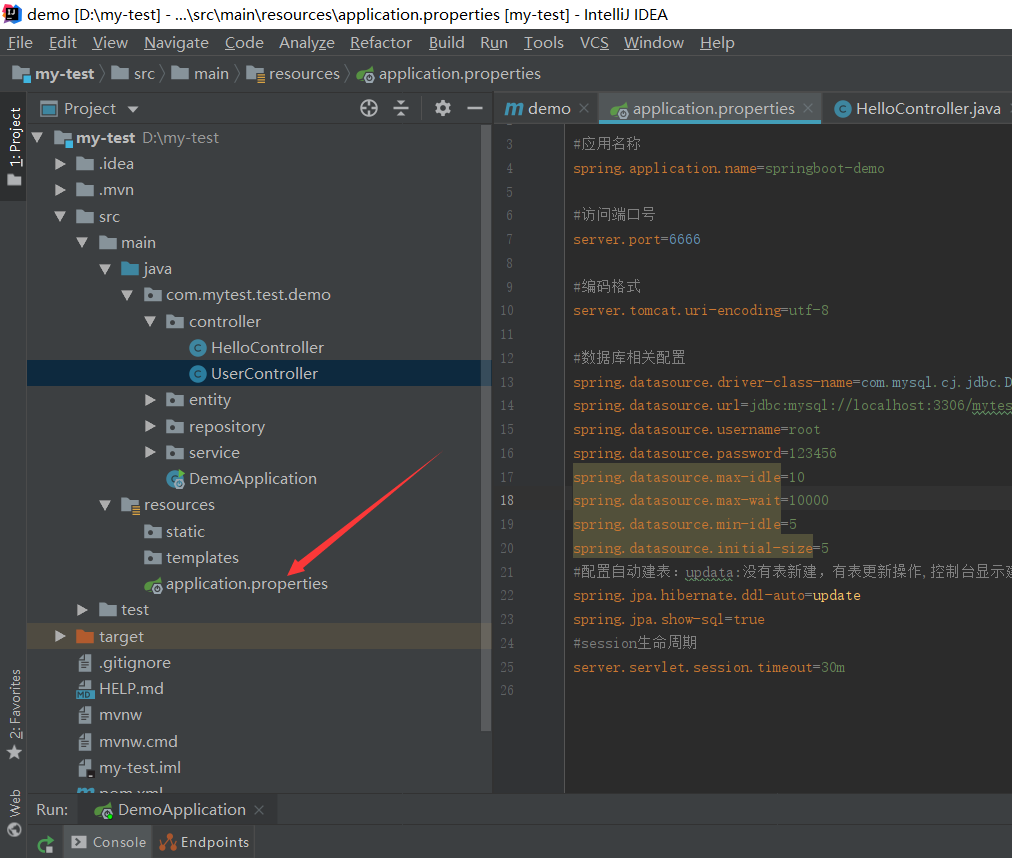Close the application.properties editor tab
This screenshot has width=1012, height=858.
(808, 108)
